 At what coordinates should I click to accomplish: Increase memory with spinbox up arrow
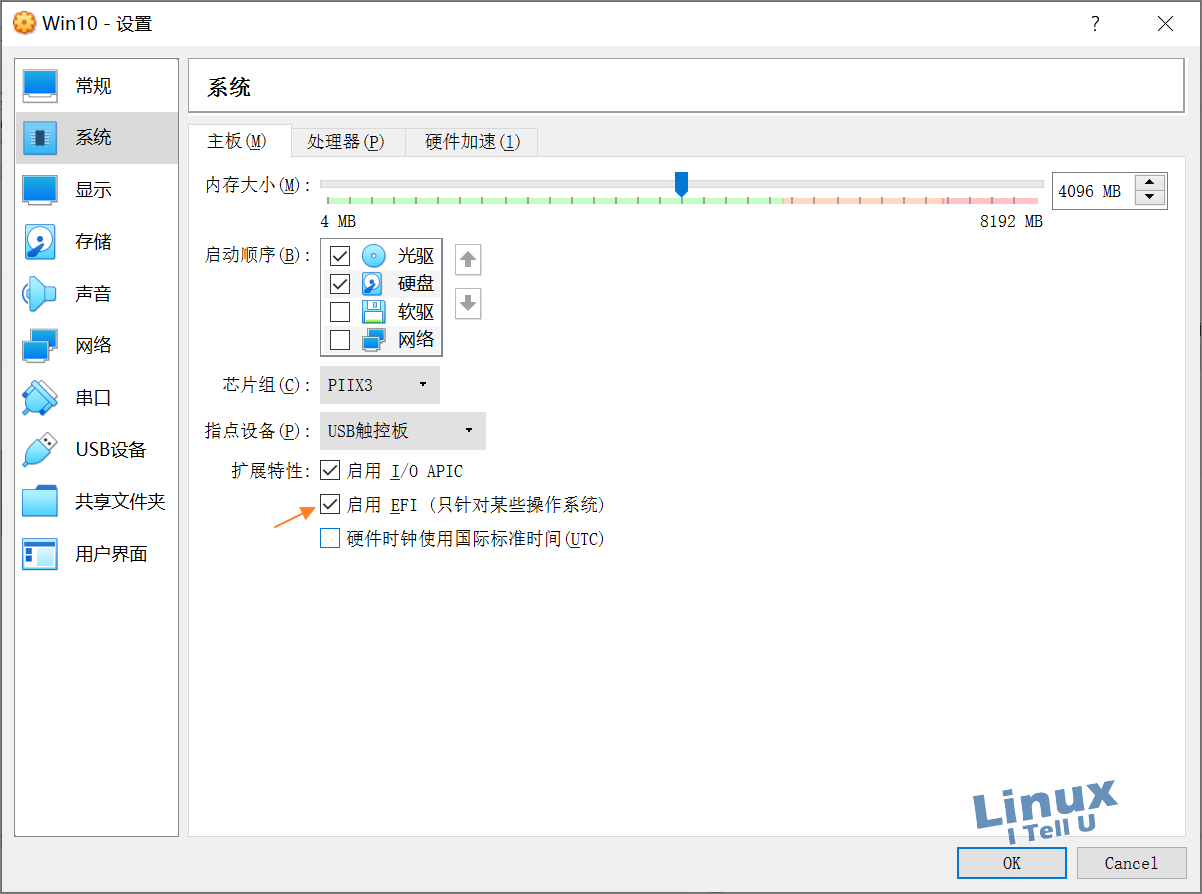1150,183
